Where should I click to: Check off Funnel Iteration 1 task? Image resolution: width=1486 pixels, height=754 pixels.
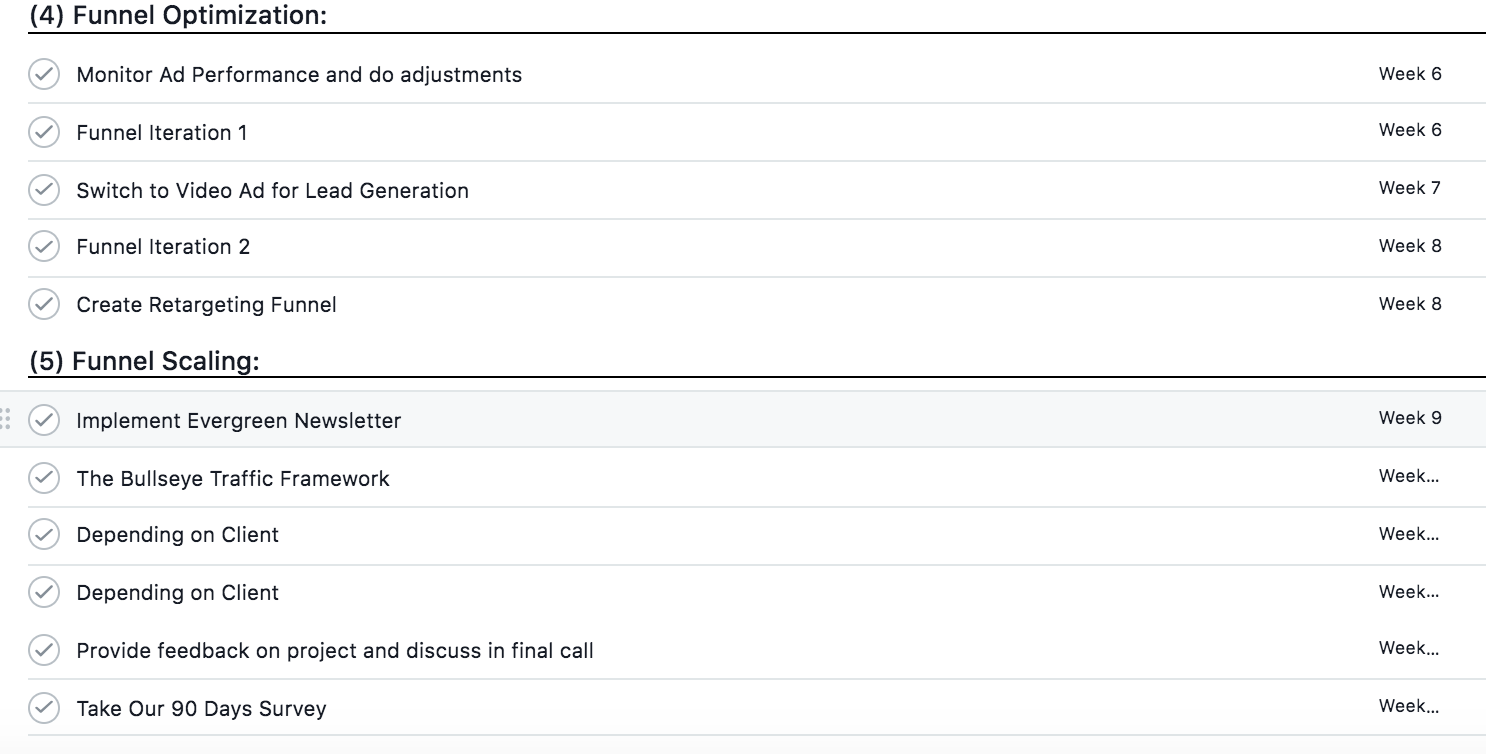[x=44, y=132]
